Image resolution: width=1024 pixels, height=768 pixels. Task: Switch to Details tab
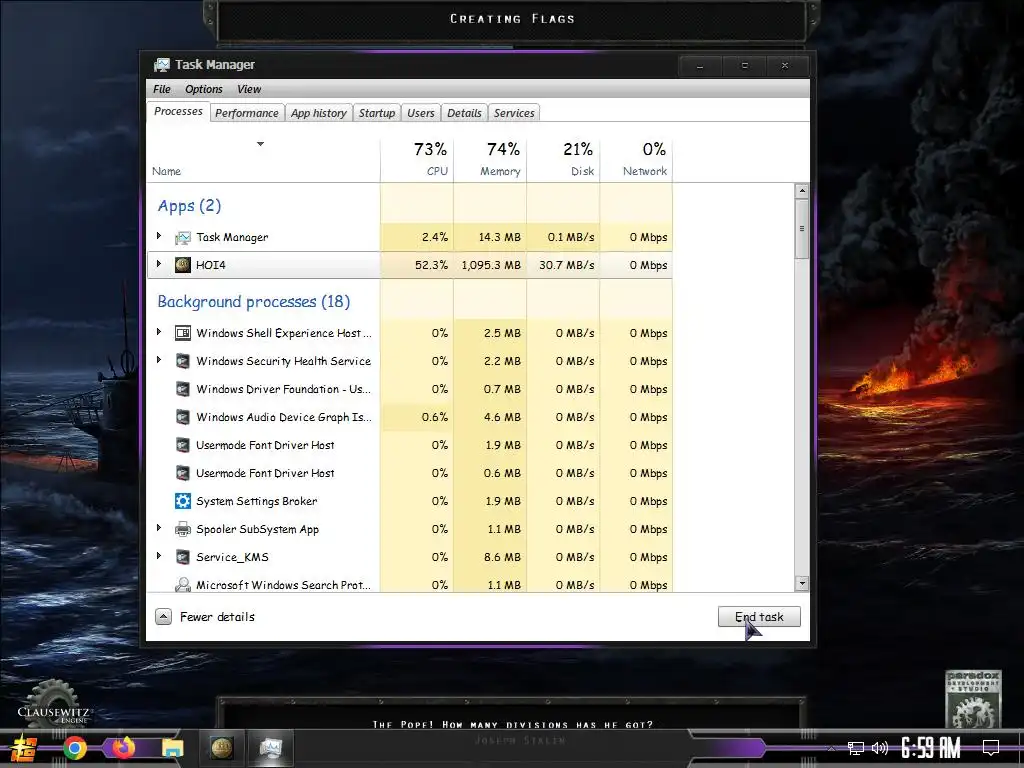[464, 113]
